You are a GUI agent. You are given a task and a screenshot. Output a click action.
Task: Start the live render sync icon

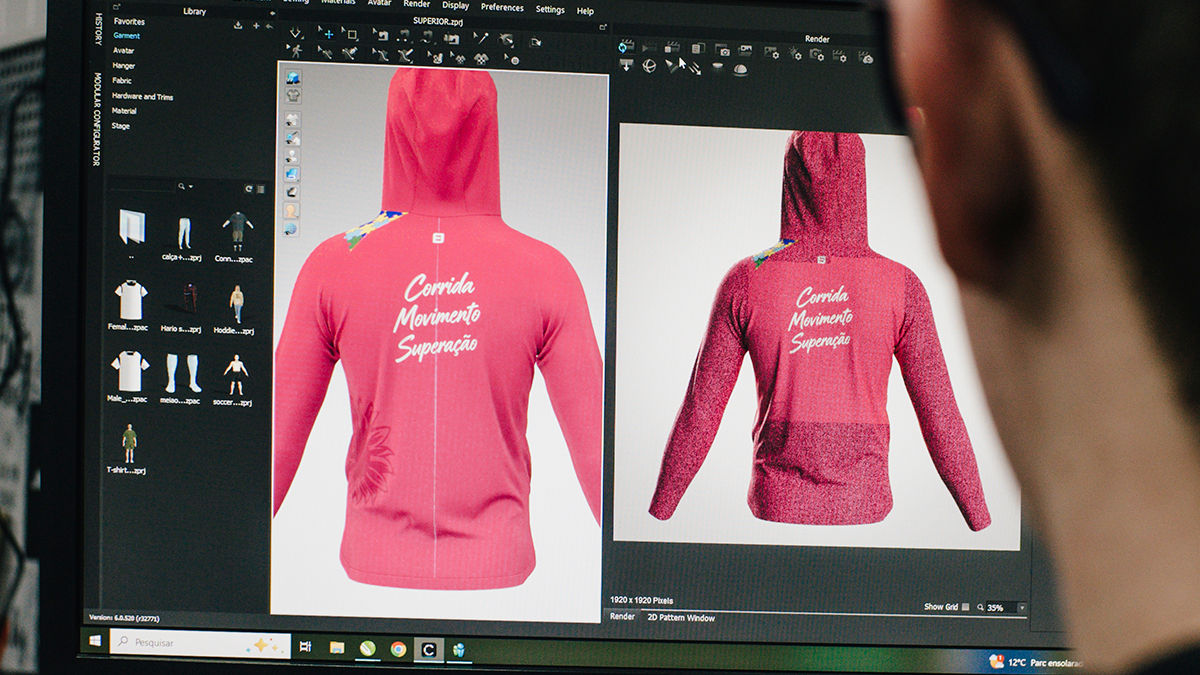point(625,46)
